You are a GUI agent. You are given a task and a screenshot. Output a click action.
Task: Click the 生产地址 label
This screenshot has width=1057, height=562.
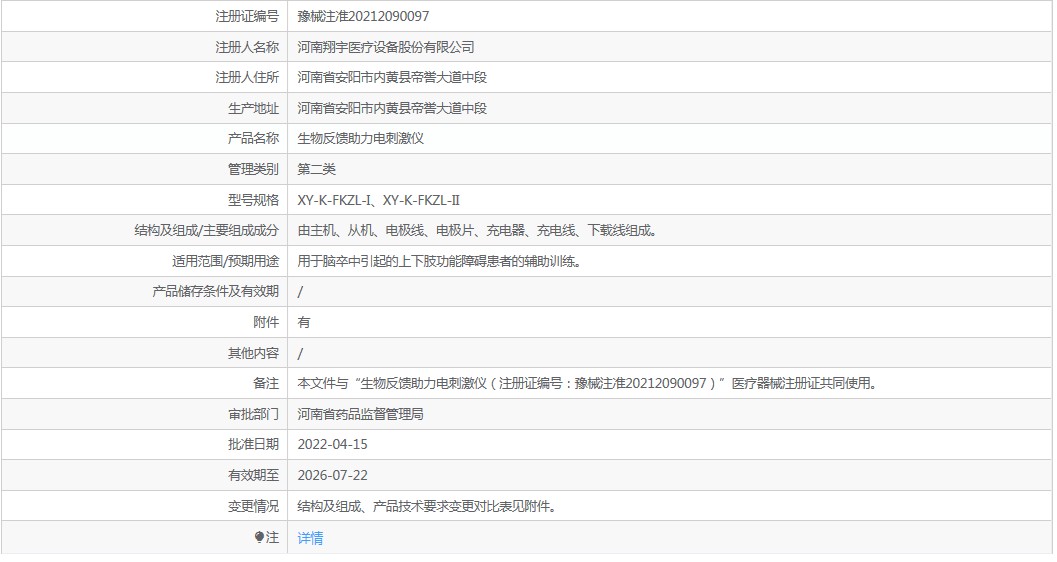[x=253, y=108]
